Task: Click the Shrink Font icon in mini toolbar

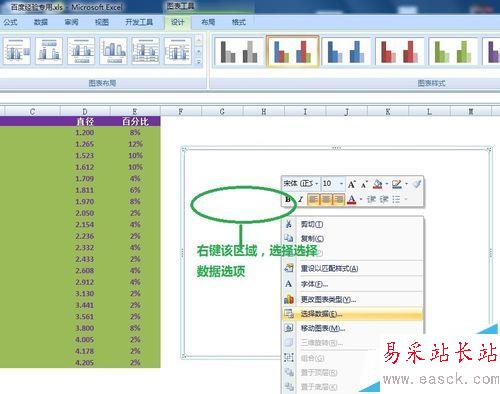Action: coord(364,184)
